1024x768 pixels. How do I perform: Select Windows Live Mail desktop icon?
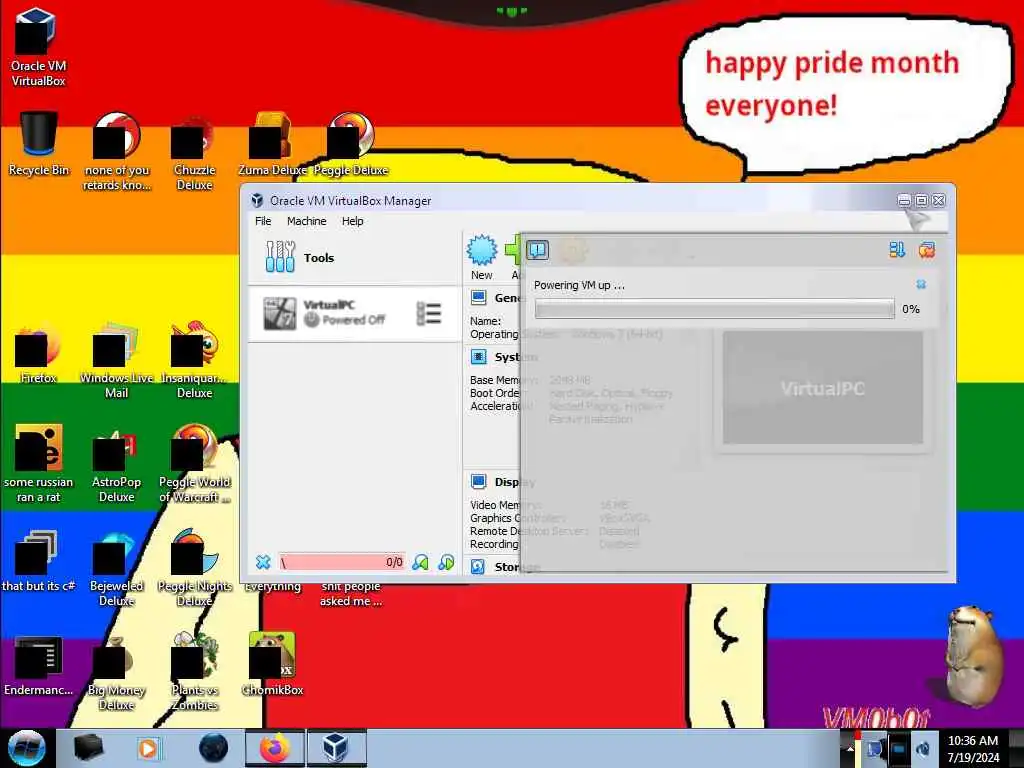pos(116,360)
